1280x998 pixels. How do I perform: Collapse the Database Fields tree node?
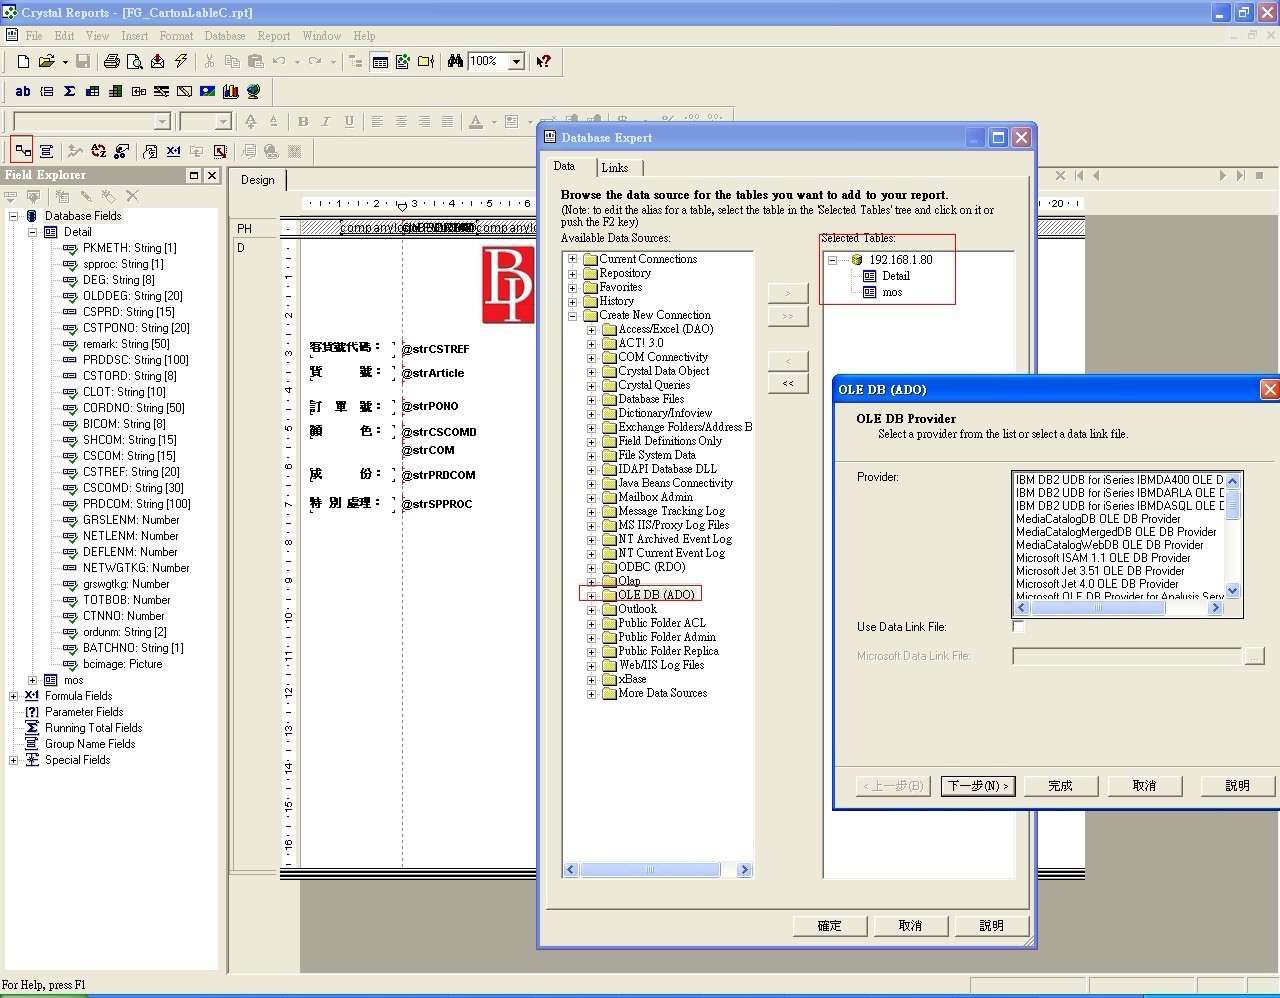14,216
